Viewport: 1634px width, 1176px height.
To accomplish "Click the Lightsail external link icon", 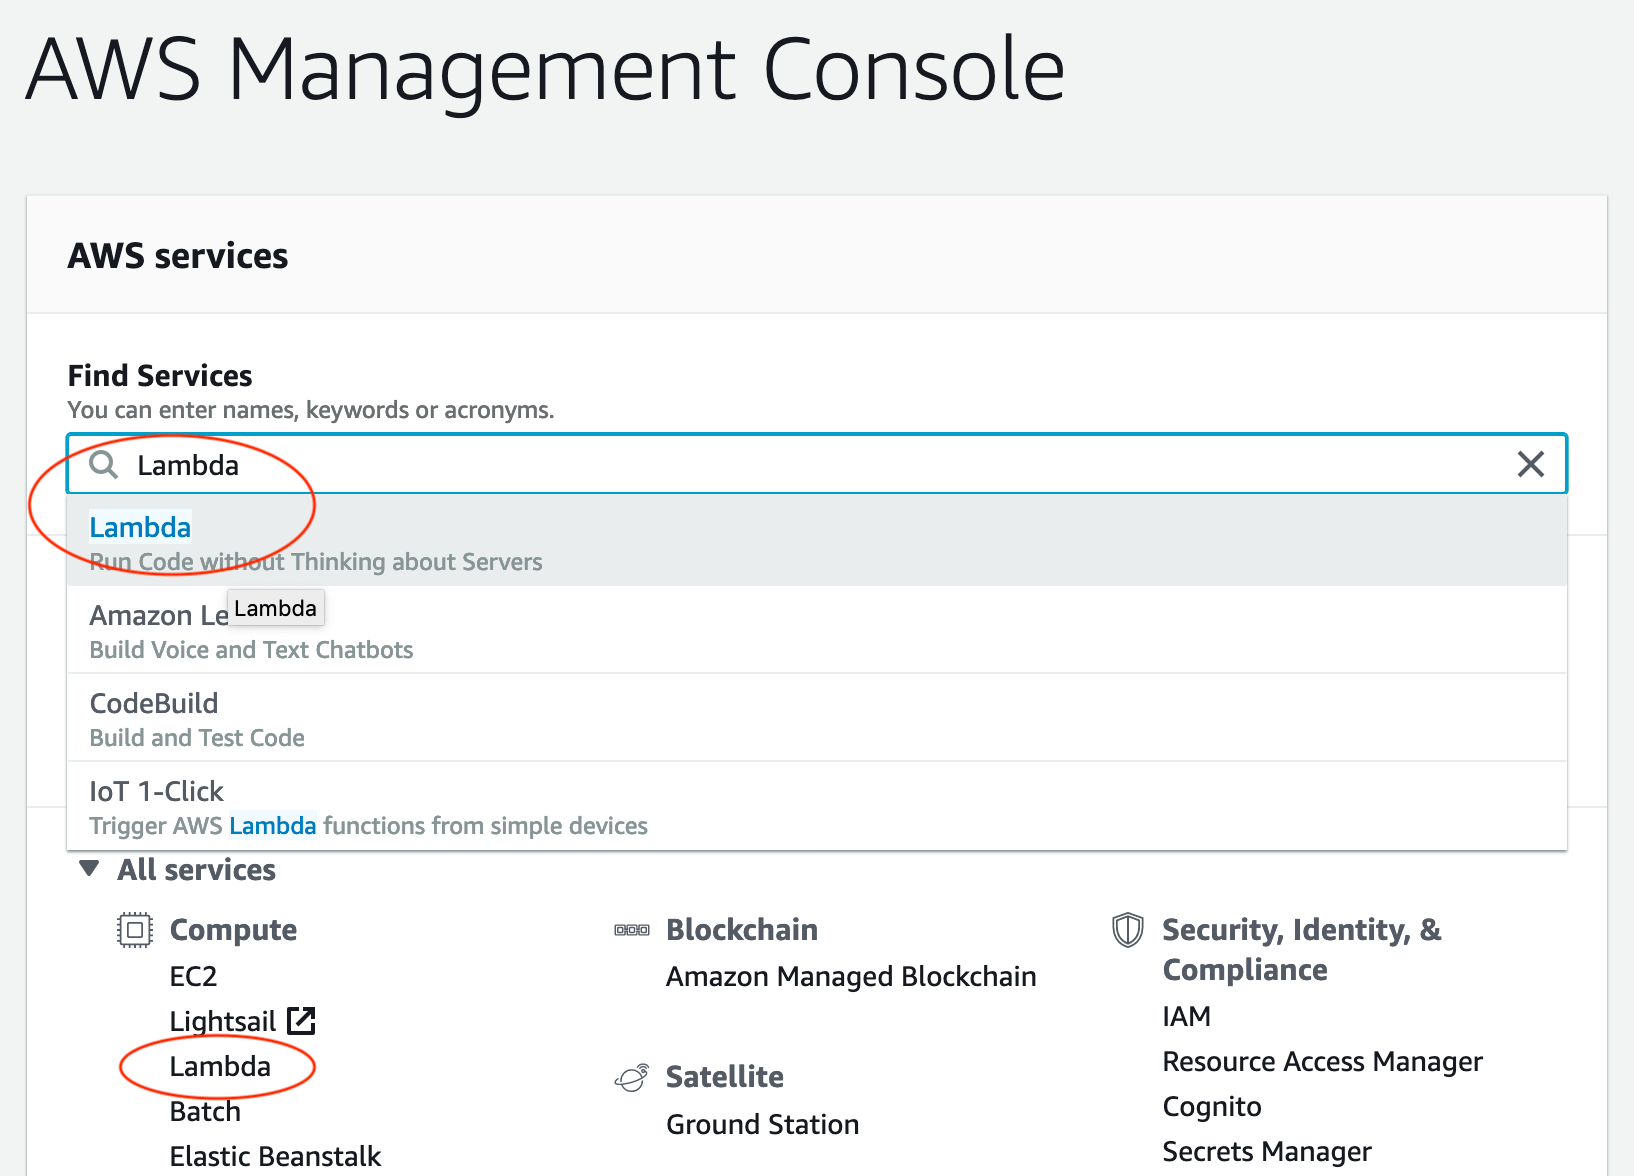I will (x=301, y=1021).
